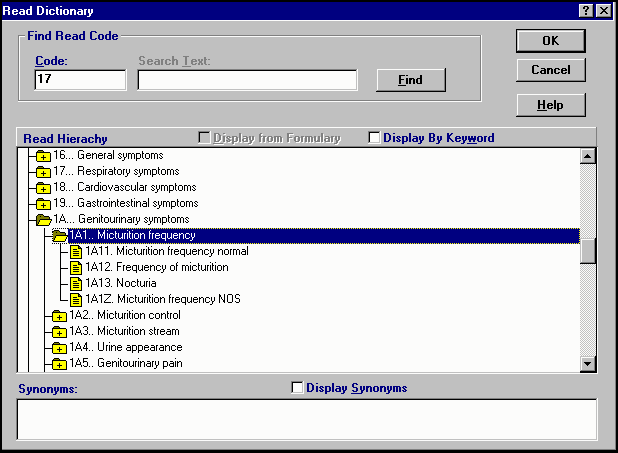Click the hierarchy scrollbar down arrow

pyautogui.click(x=588, y=363)
